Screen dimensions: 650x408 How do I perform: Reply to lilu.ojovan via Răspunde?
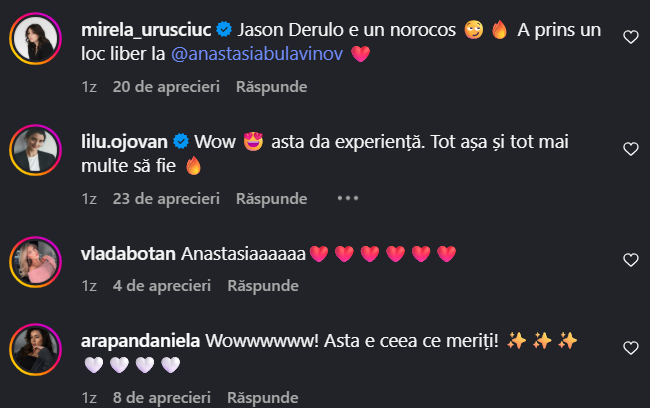tap(272, 199)
